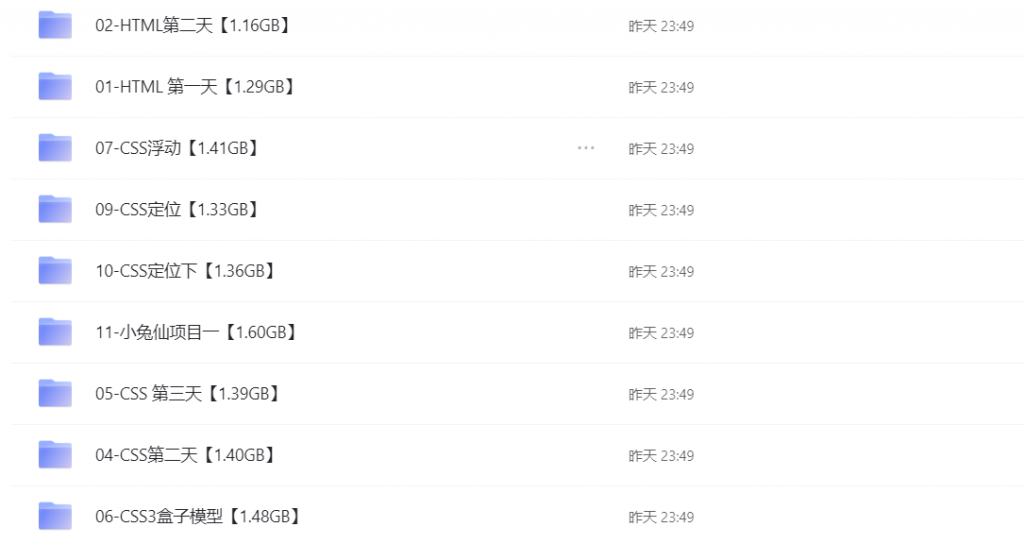Click the folder icon for 06-CSS3盒子模型
The image size is (1024, 544).
coord(55,517)
